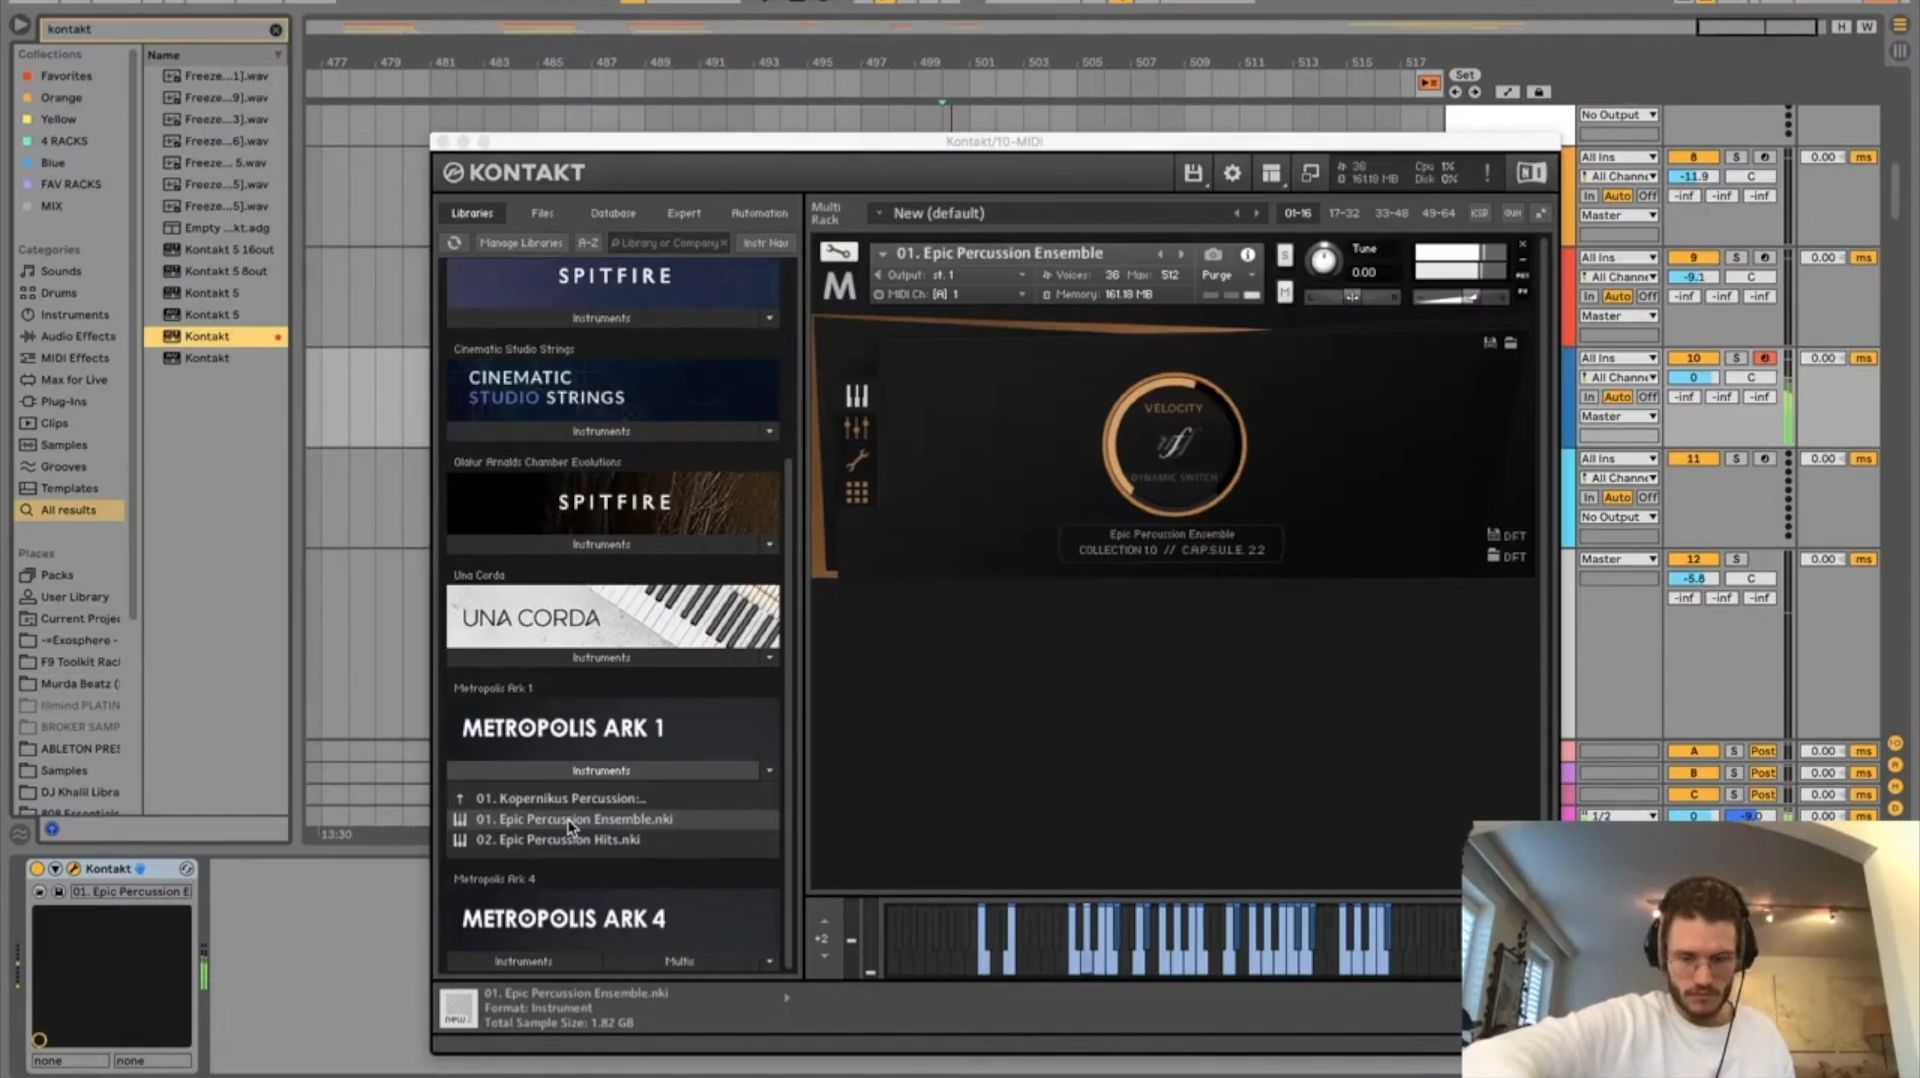The image size is (1920, 1078).
Task: Click the Instr Nav button
Action: pos(765,243)
